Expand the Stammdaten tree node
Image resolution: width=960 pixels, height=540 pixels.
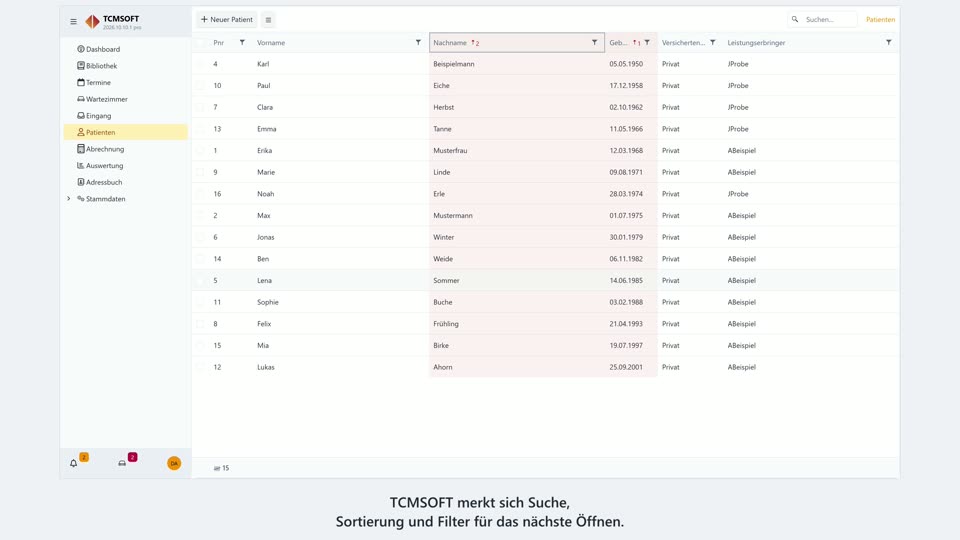click(69, 198)
